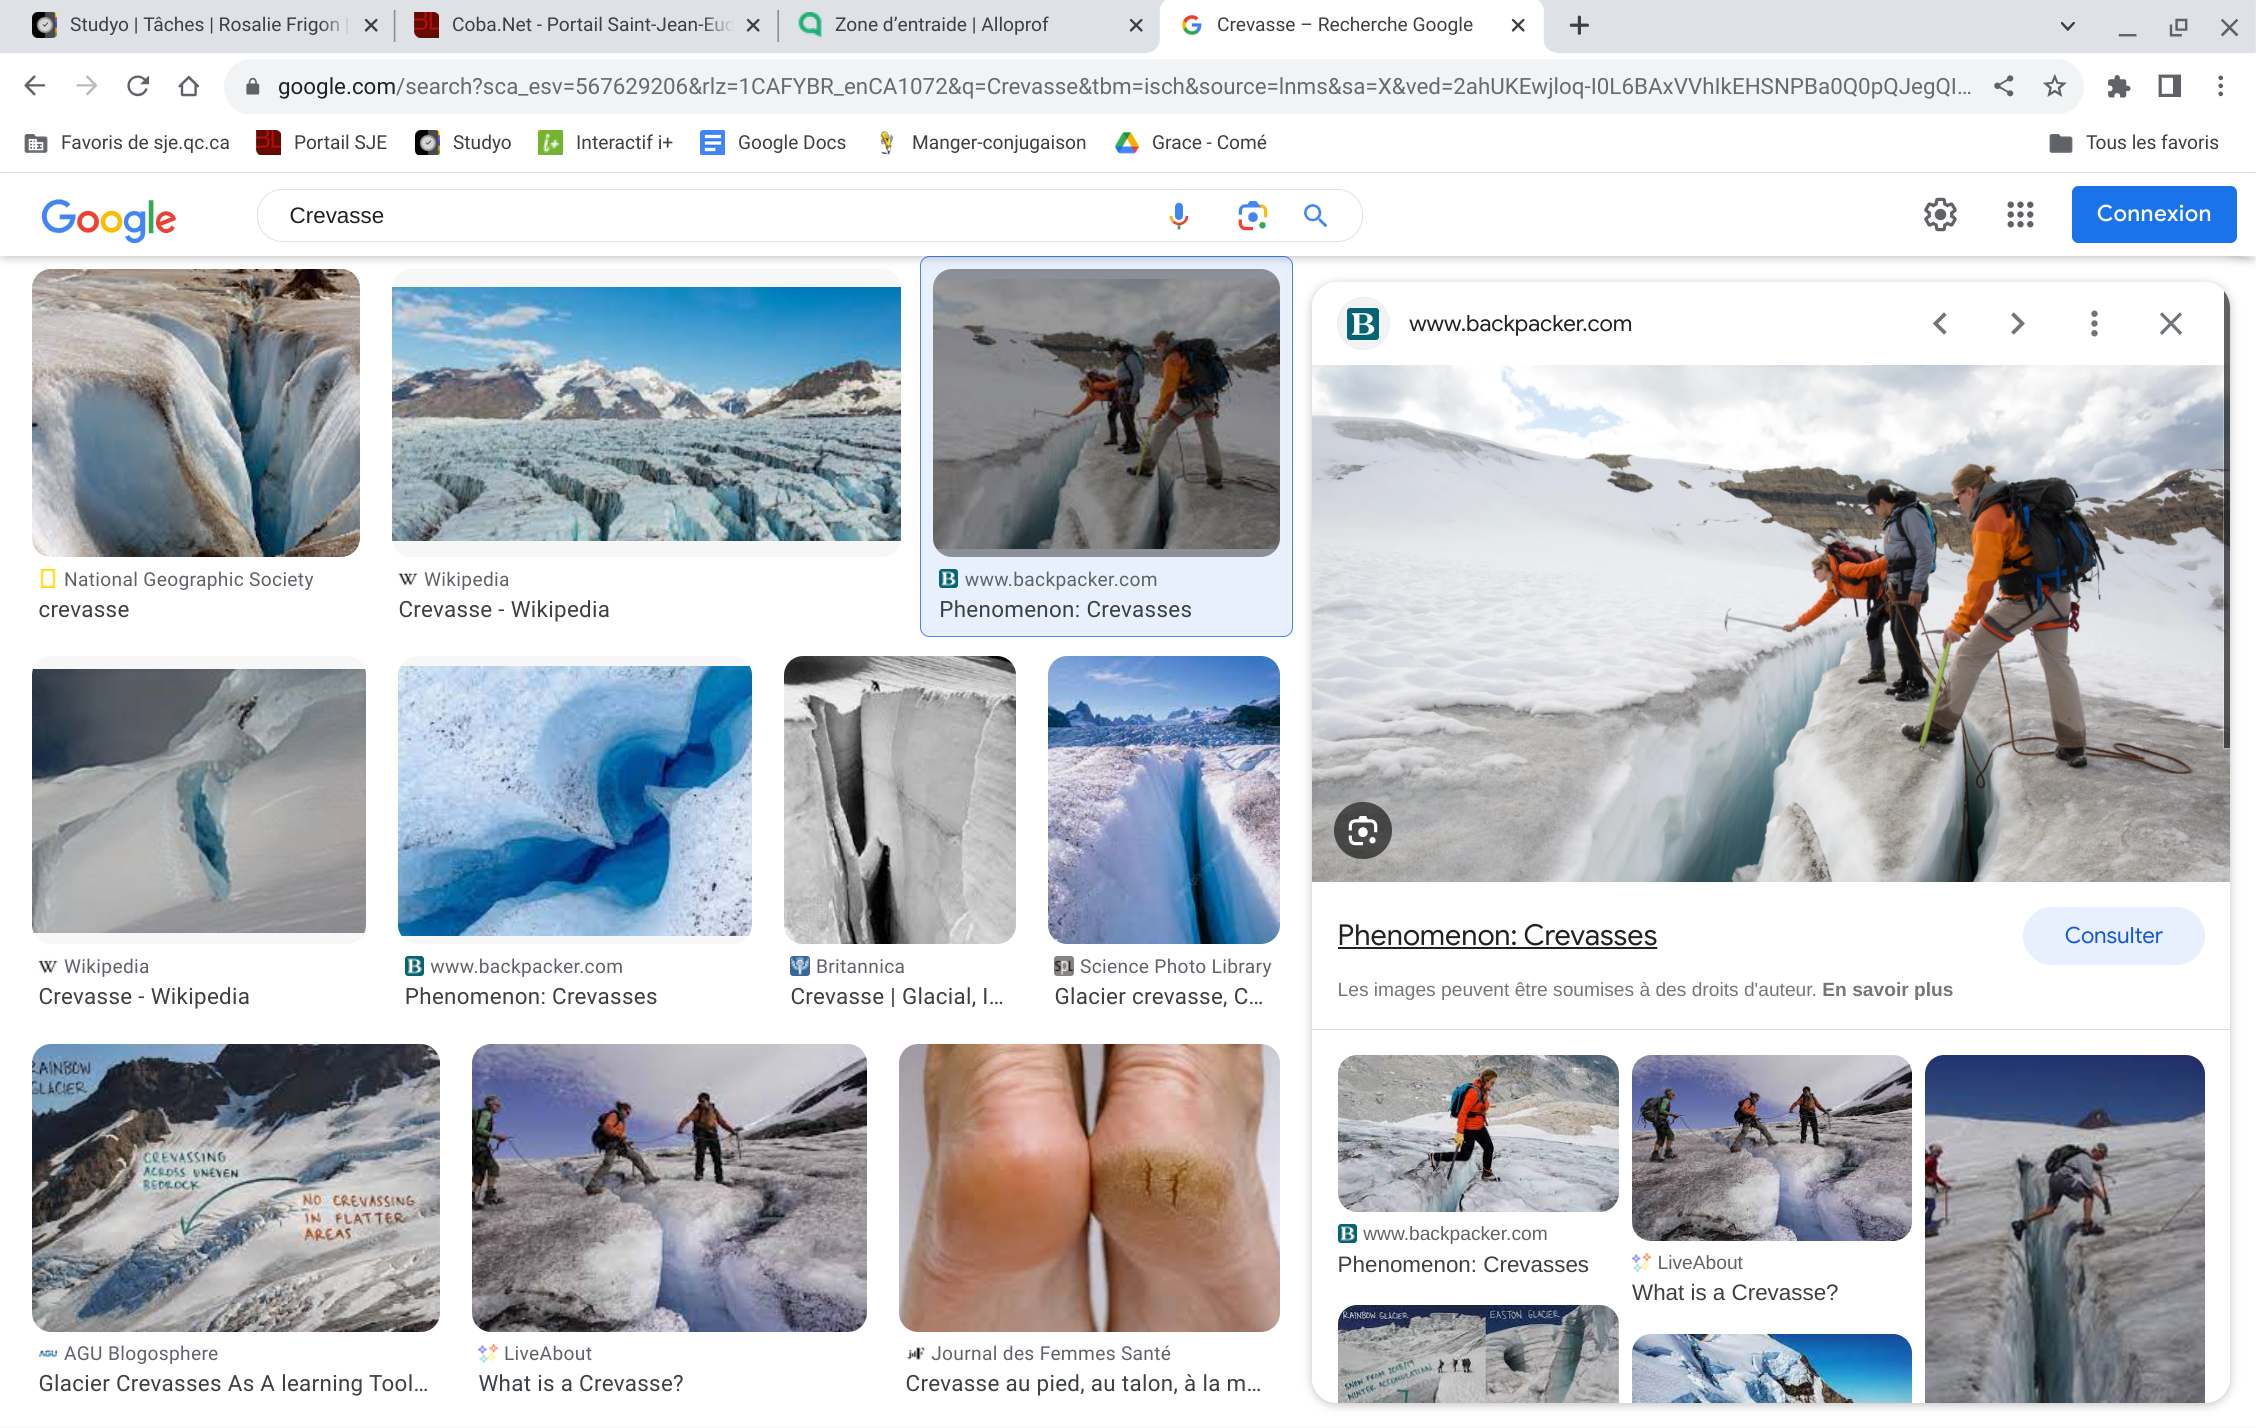The height and width of the screenshot is (1428, 2256).
Task: Open Chrome three-dot main menu
Action: 2220,86
